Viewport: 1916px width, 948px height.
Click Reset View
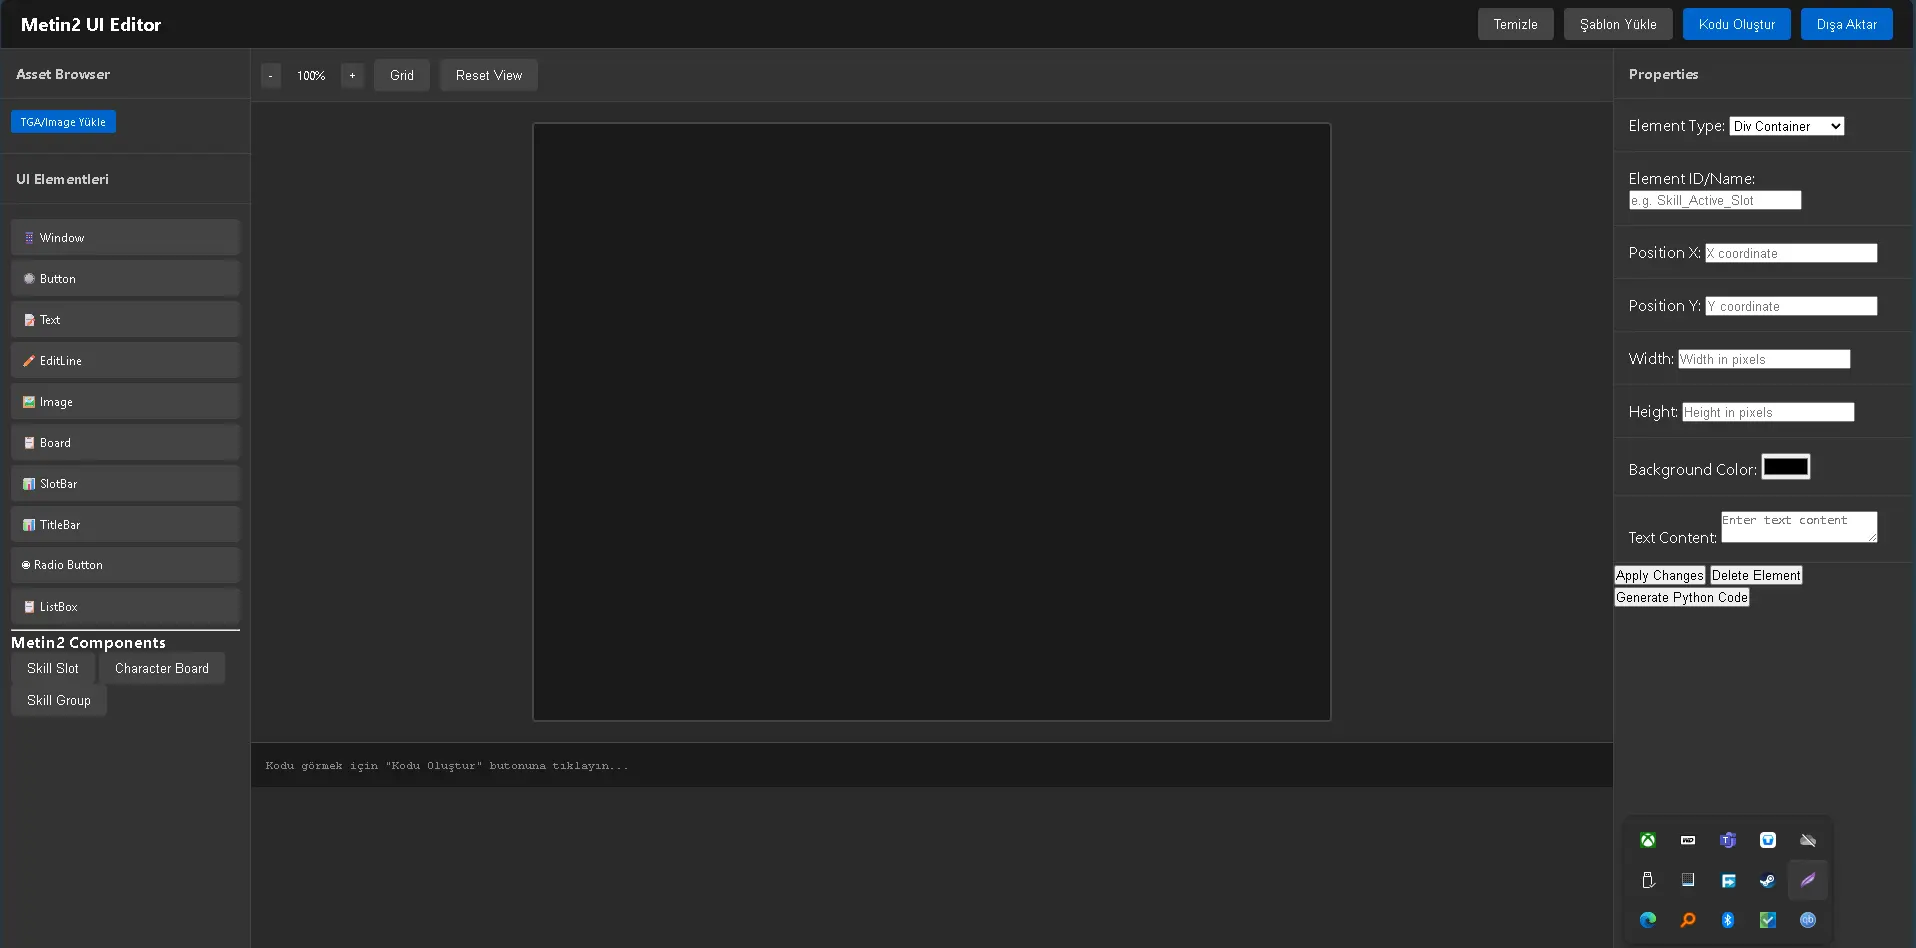pyautogui.click(x=489, y=75)
